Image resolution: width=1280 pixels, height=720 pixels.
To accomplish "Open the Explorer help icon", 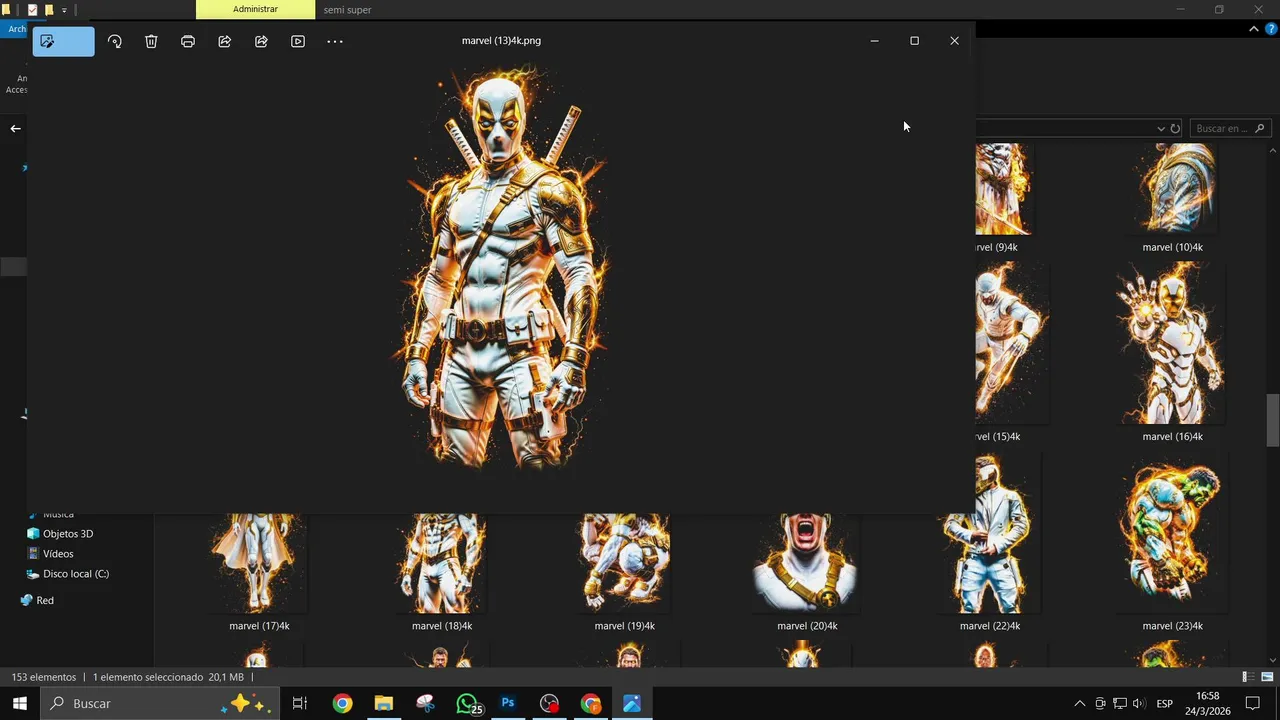I will (1271, 29).
